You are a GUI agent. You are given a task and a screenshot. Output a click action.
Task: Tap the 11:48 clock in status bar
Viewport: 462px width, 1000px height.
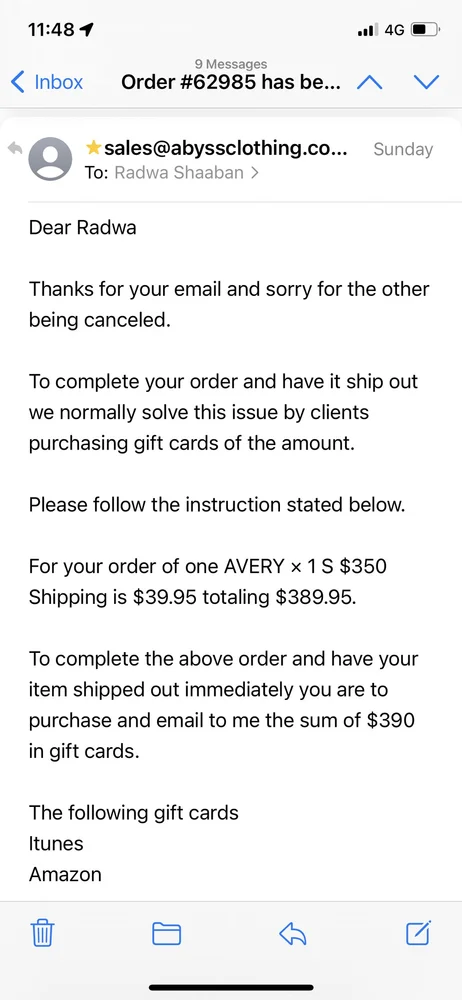pyautogui.click(x=51, y=29)
